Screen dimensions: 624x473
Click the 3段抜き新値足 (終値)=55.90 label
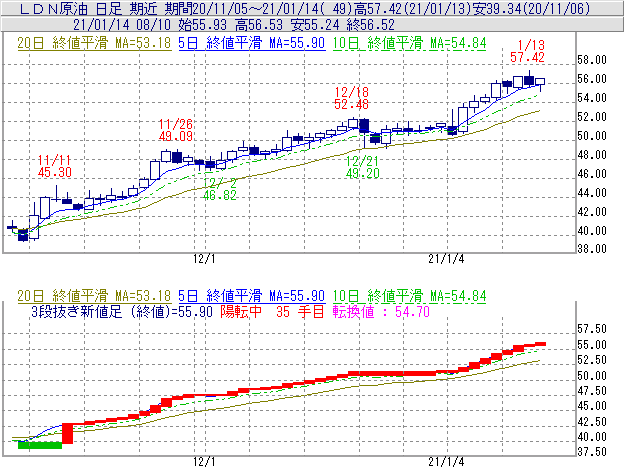click(x=122, y=311)
